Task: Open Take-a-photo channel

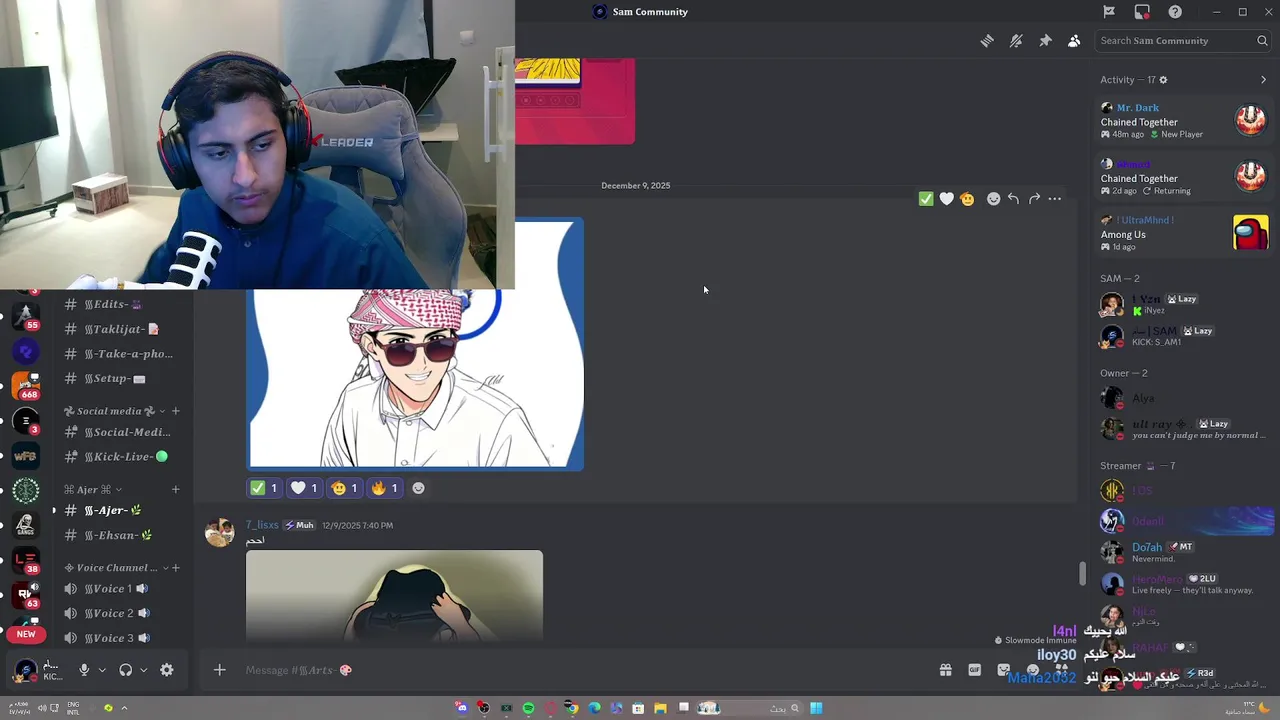Action: click(118, 354)
